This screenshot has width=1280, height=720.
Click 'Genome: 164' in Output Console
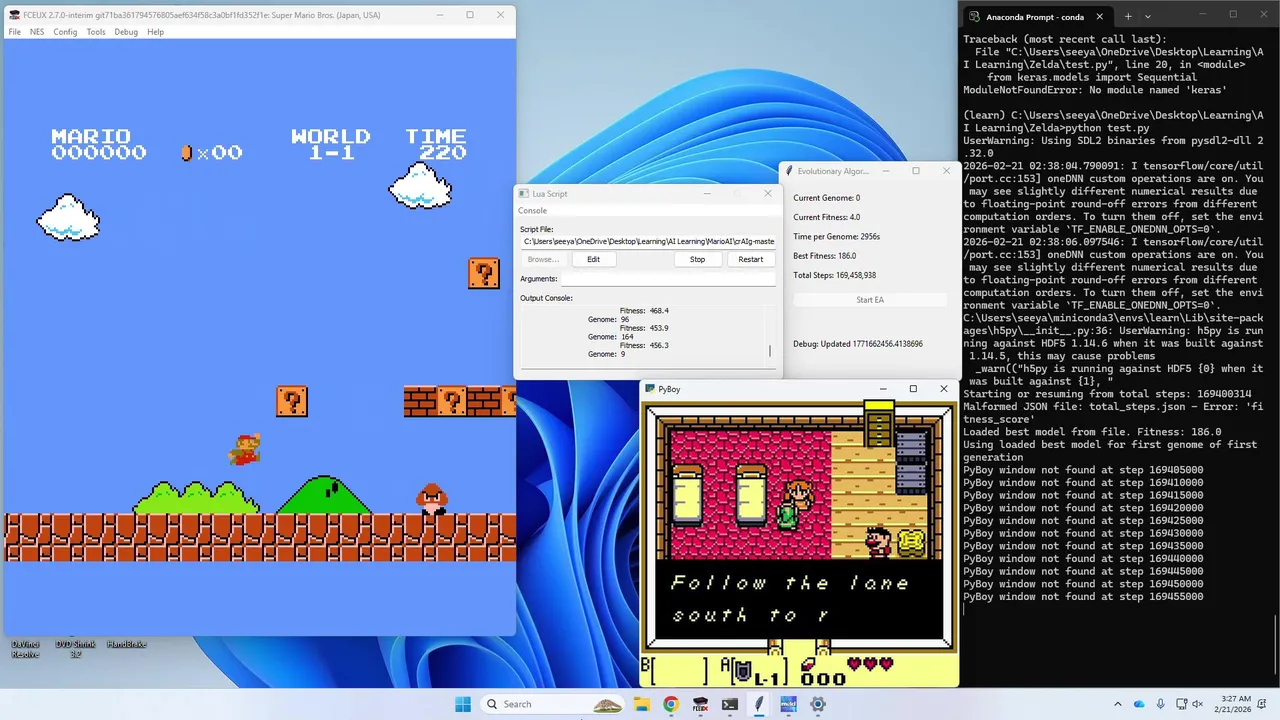click(x=611, y=337)
